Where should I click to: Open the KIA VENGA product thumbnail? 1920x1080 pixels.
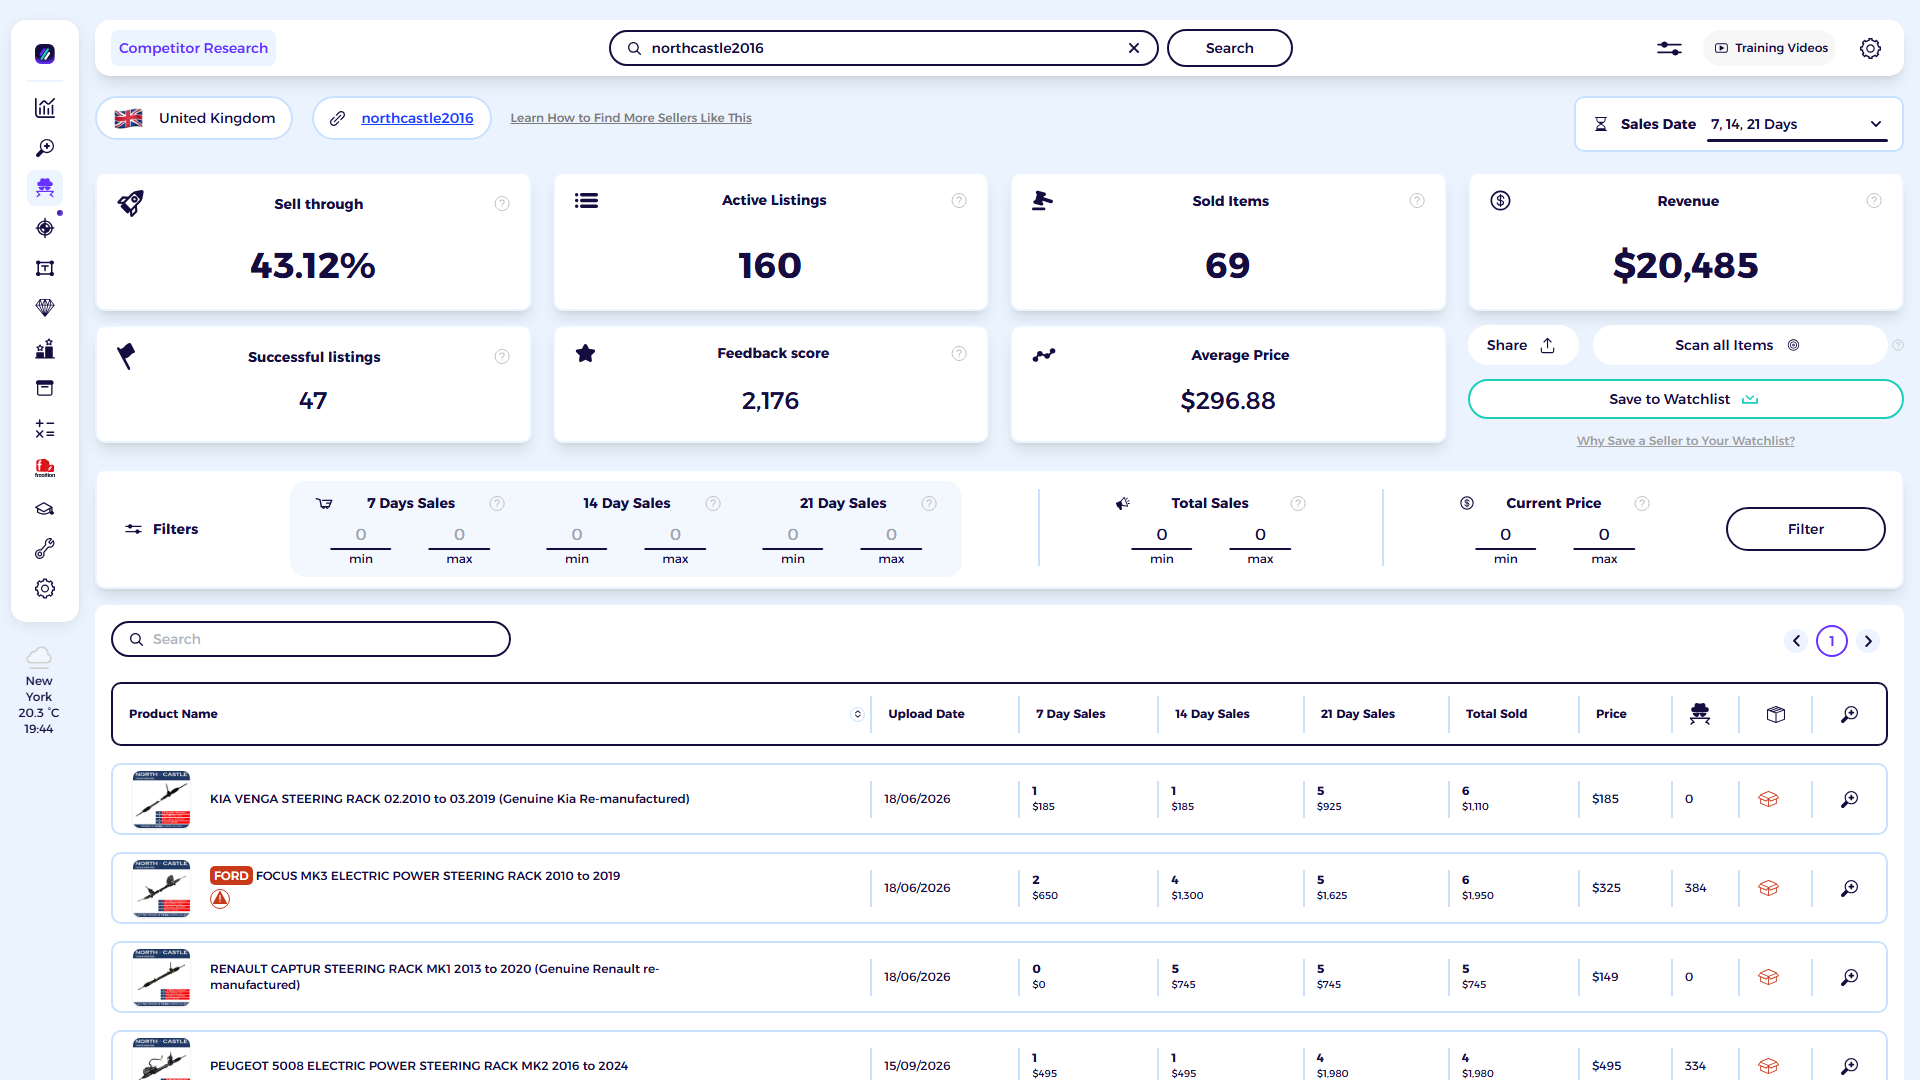tap(161, 799)
